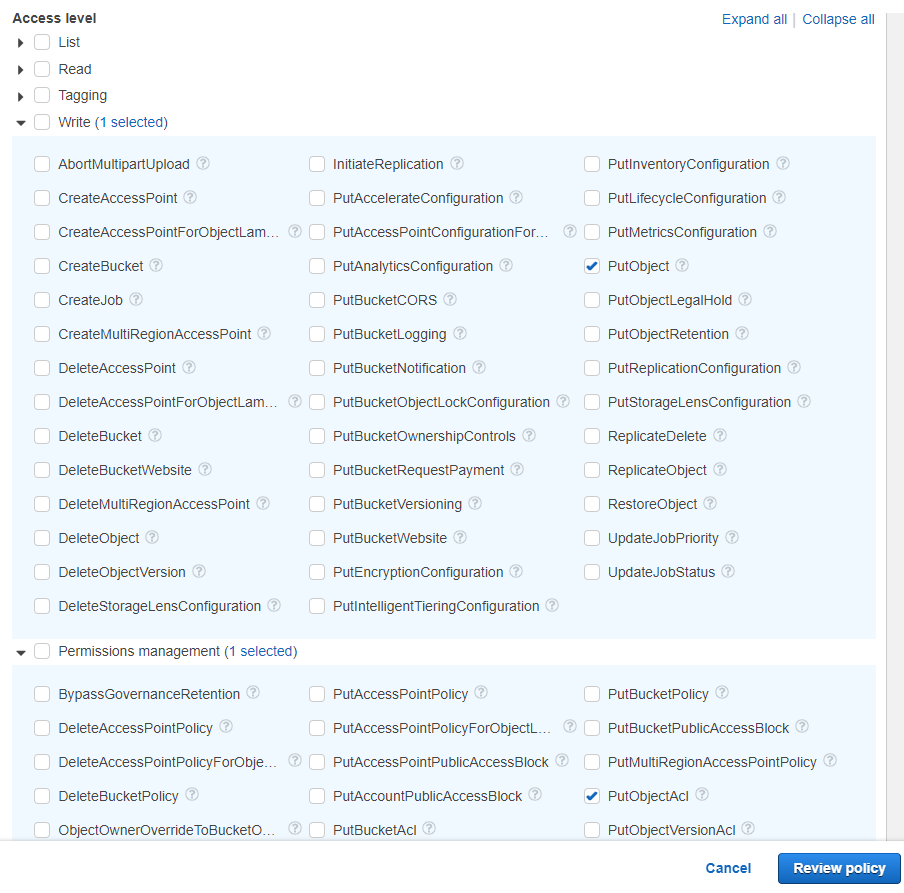Click help icon beside UpdateJobStatus
The image size is (904, 893).
[x=729, y=572]
